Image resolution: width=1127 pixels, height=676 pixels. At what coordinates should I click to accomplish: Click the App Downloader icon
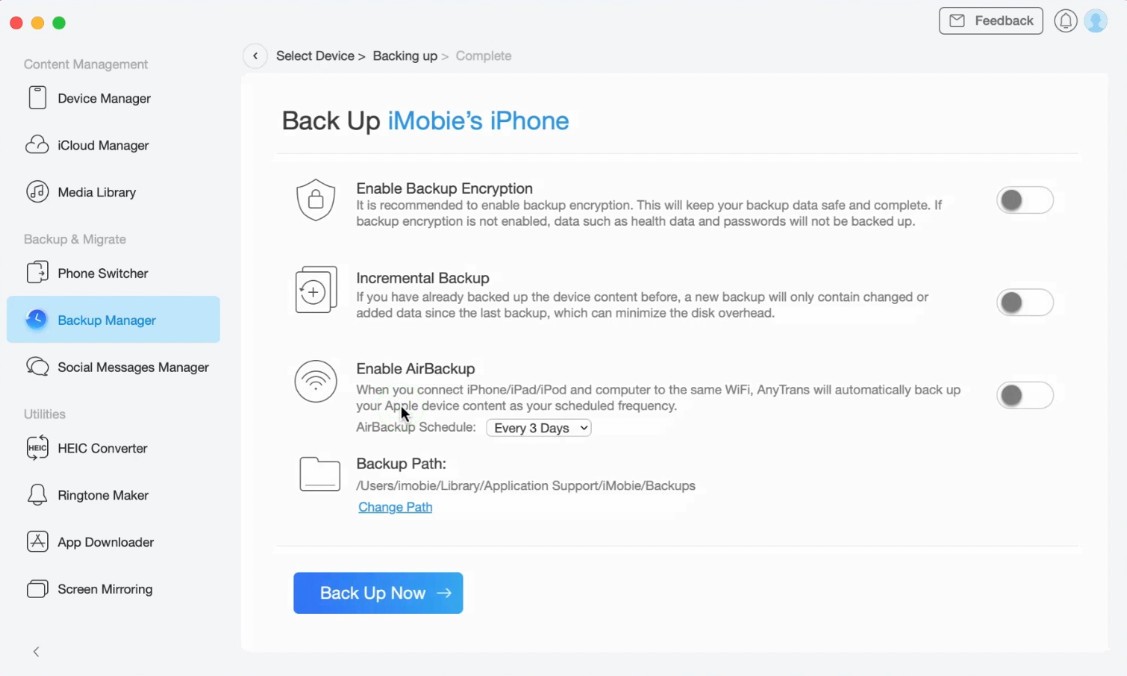click(37, 542)
